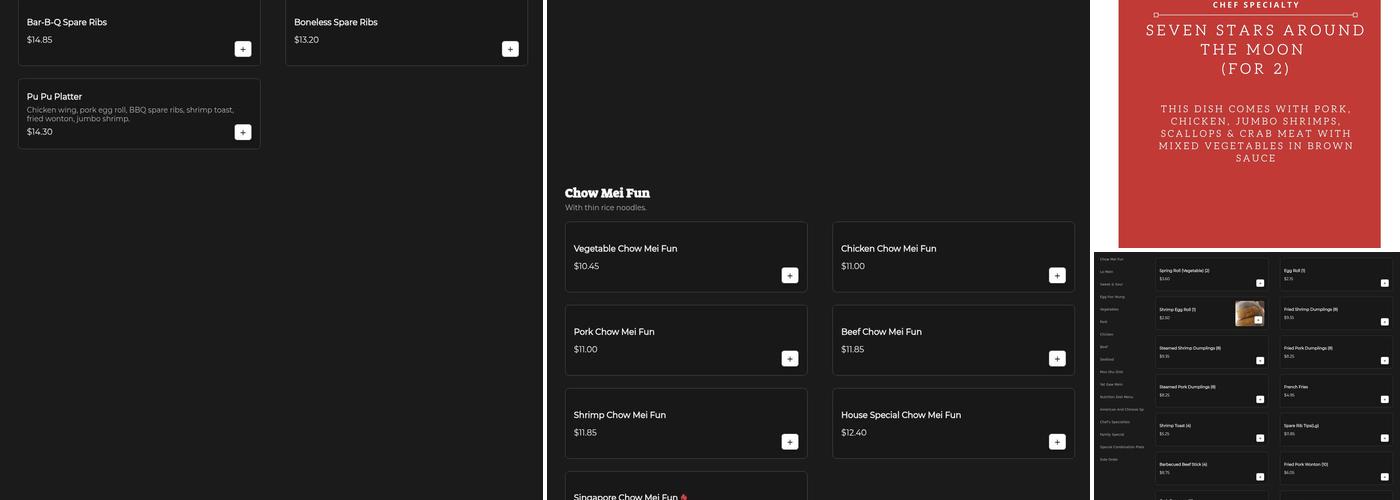The height and width of the screenshot is (500, 1400).
Task: Go to Egg Foo Young section
Action: (1112, 297)
